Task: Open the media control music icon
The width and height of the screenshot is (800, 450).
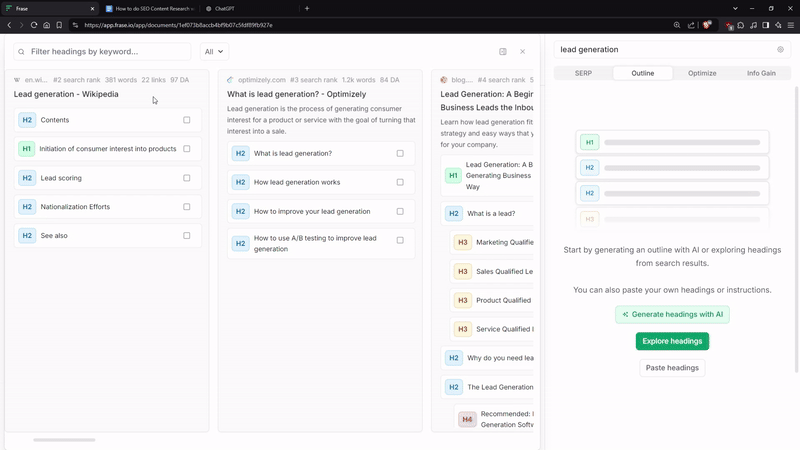Action: point(754,25)
